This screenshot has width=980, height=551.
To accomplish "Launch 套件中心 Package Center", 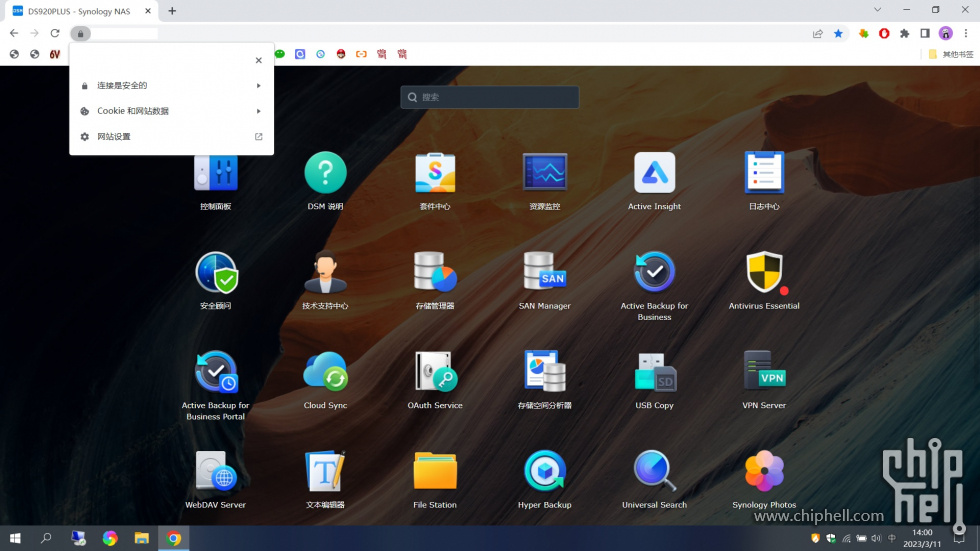I will [x=435, y=172].
